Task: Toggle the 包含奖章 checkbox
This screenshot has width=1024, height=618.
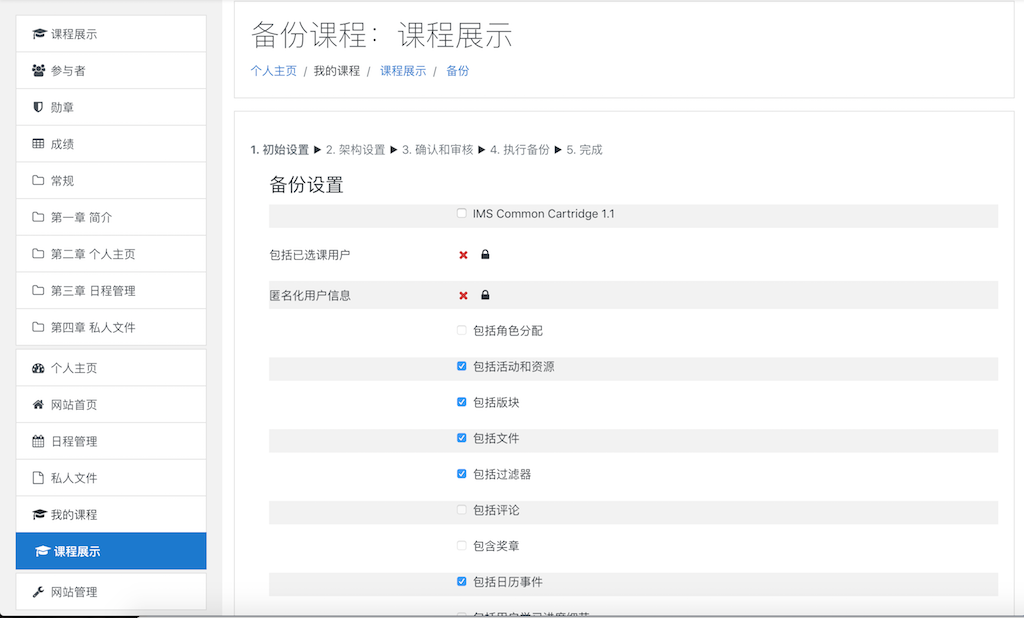Action: click(462, 545)
